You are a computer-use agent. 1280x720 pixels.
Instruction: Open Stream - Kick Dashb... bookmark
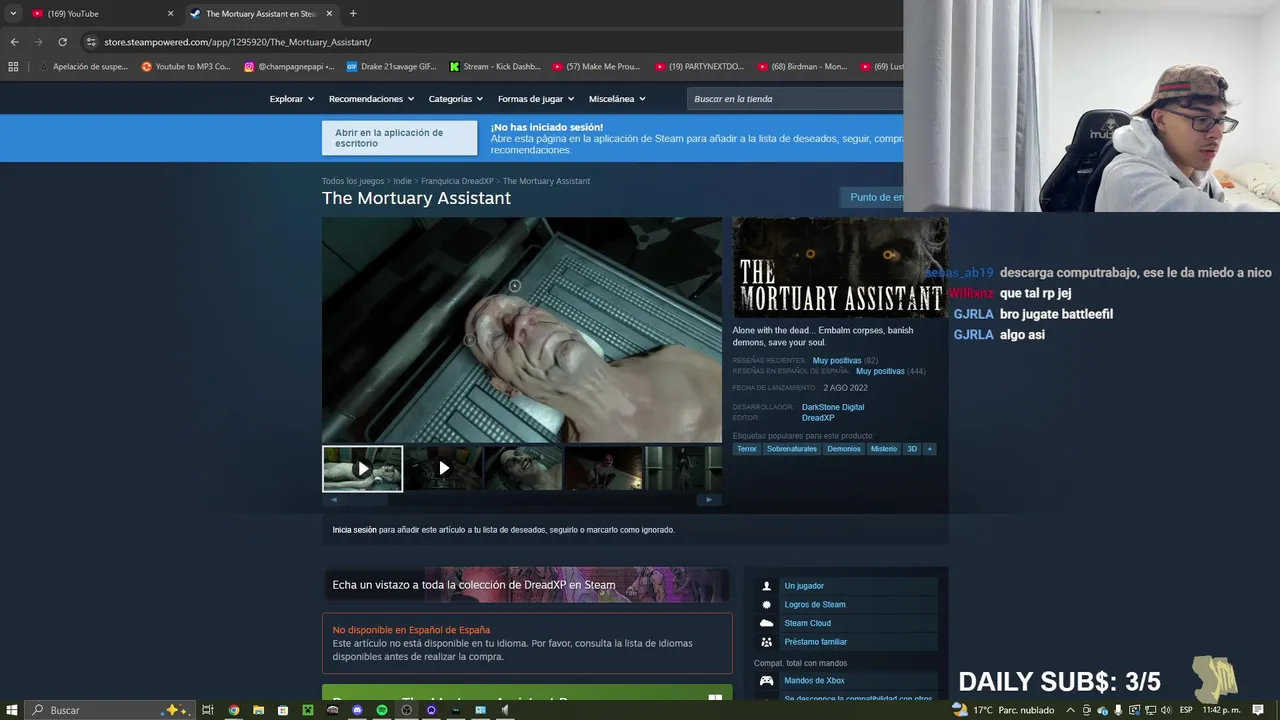tap(495, 67)
